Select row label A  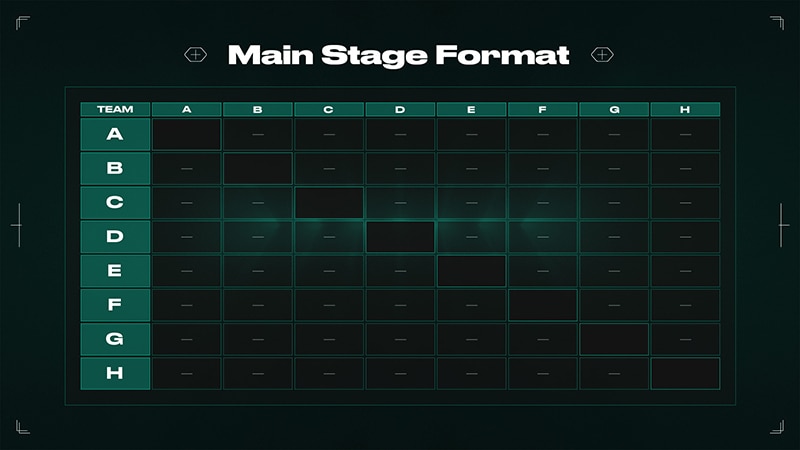(115, 135)
